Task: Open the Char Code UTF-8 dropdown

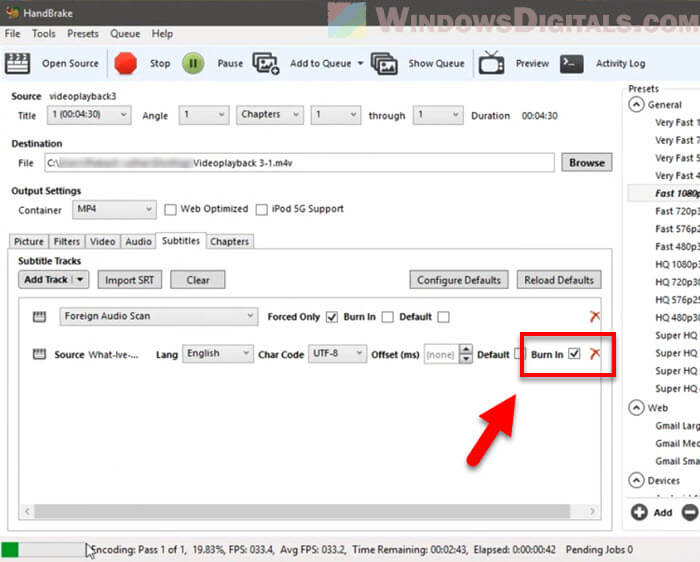Action: click(338, 354)
